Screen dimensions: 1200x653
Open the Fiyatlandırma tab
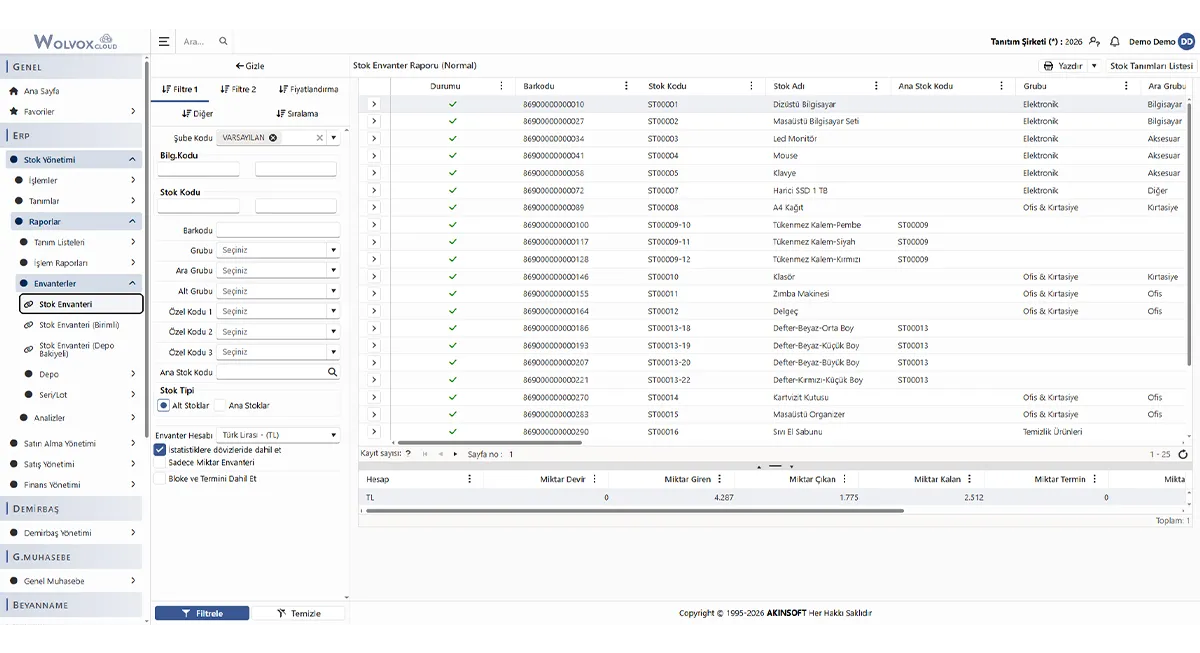pyautogui.click(x=308, y=89)
